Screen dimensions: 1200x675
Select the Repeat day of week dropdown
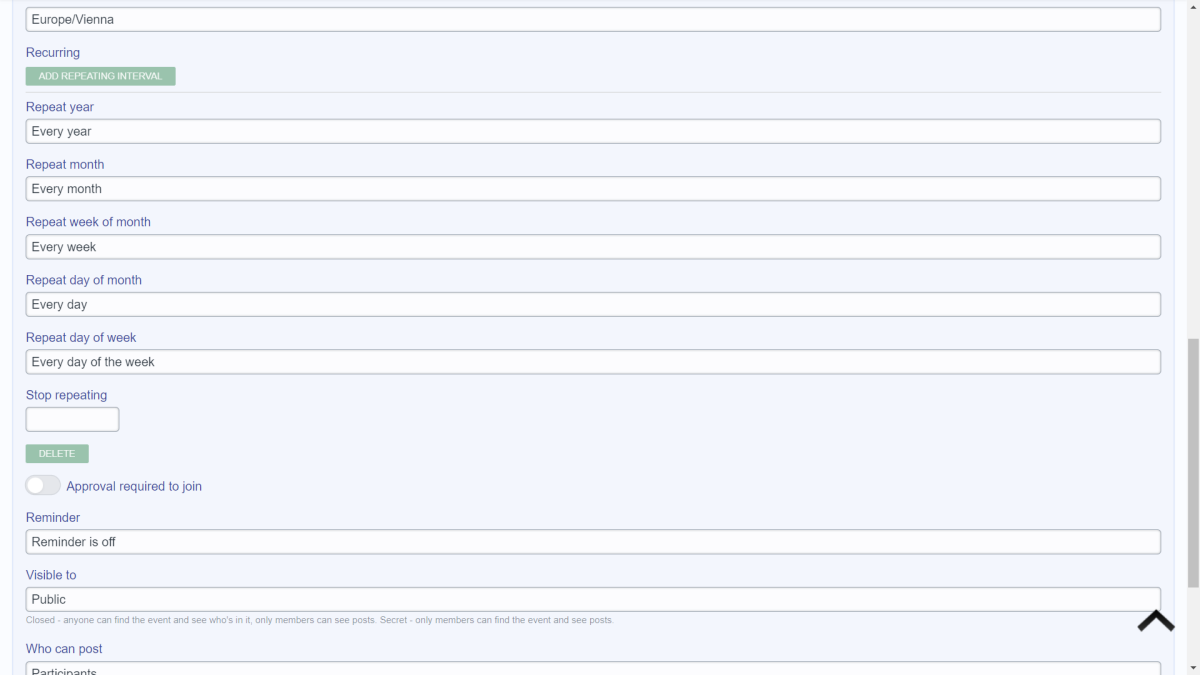click(x=593, y=362)
